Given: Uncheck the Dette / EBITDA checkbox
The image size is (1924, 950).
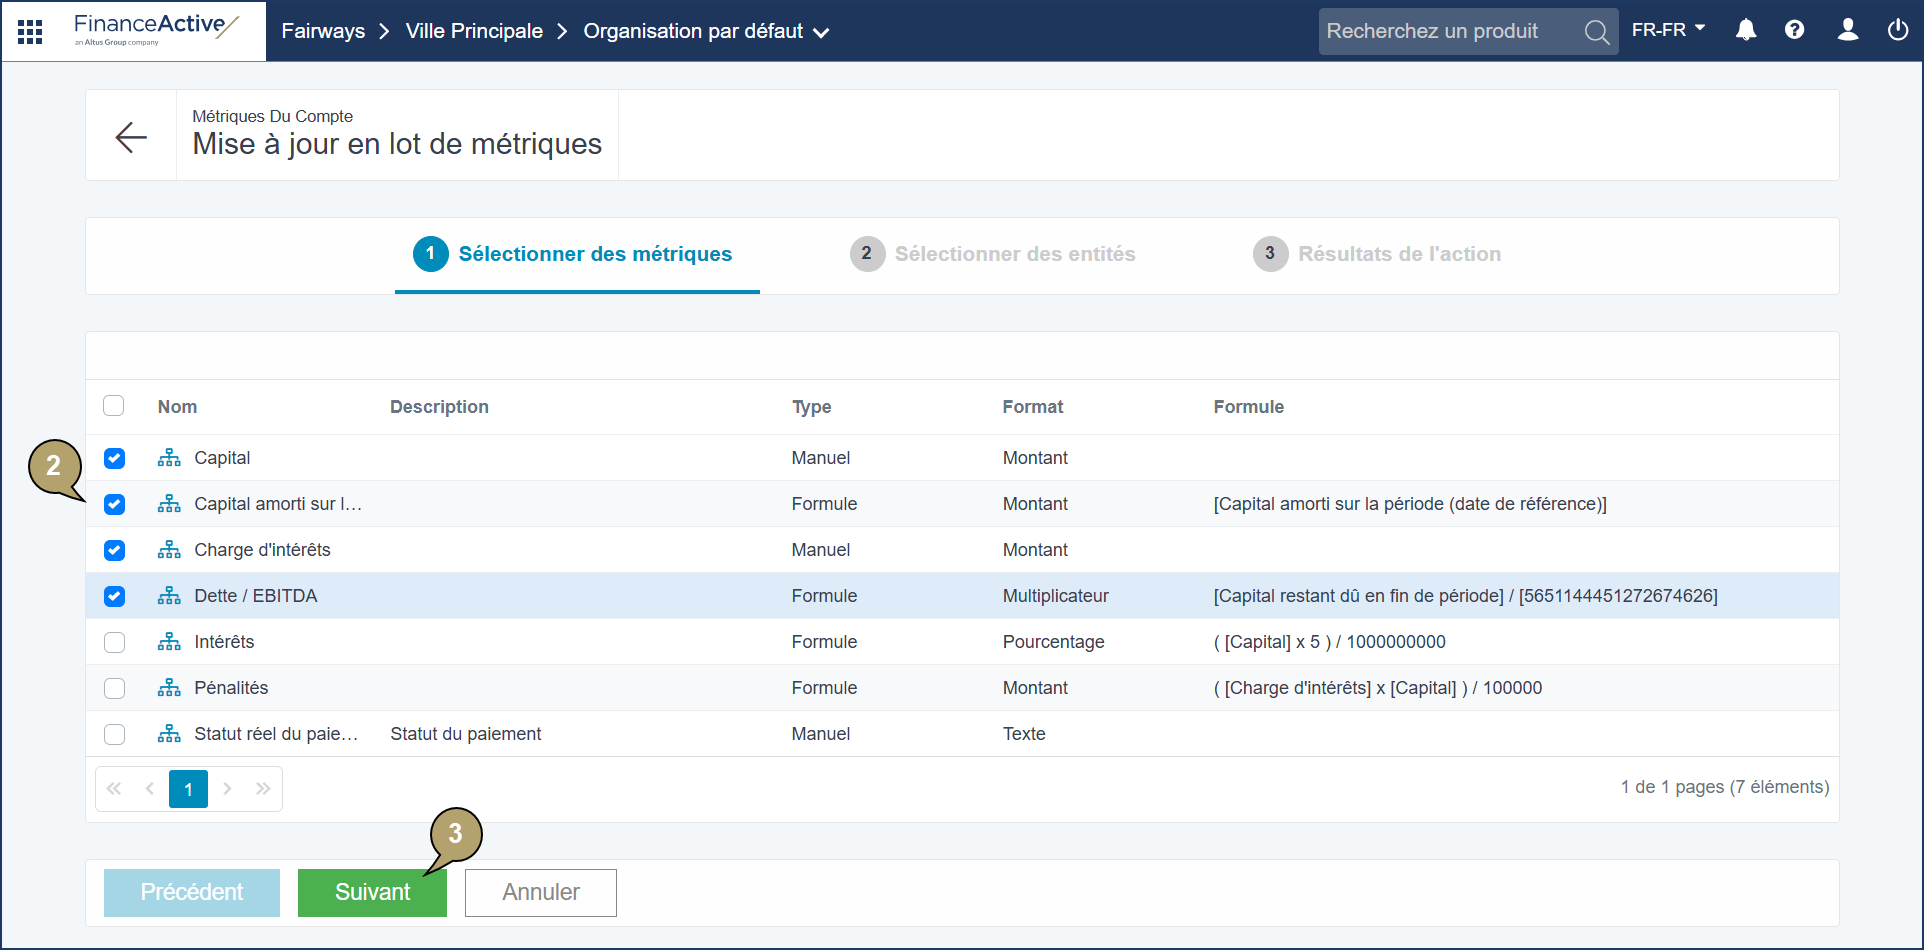Looking at the screenshot, I should (115, 596).
